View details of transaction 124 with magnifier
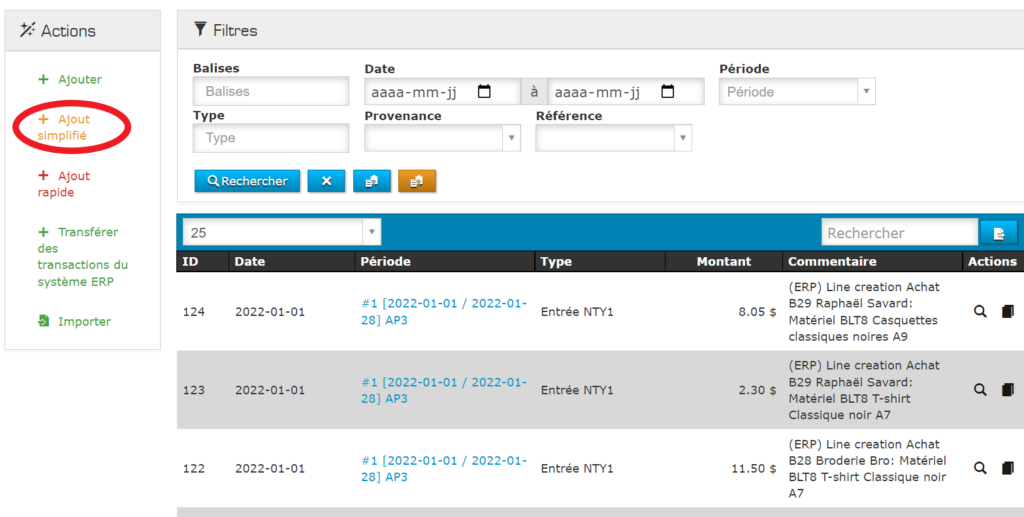This screenshot has height=517, width=1024. click(x=980, y=311)
